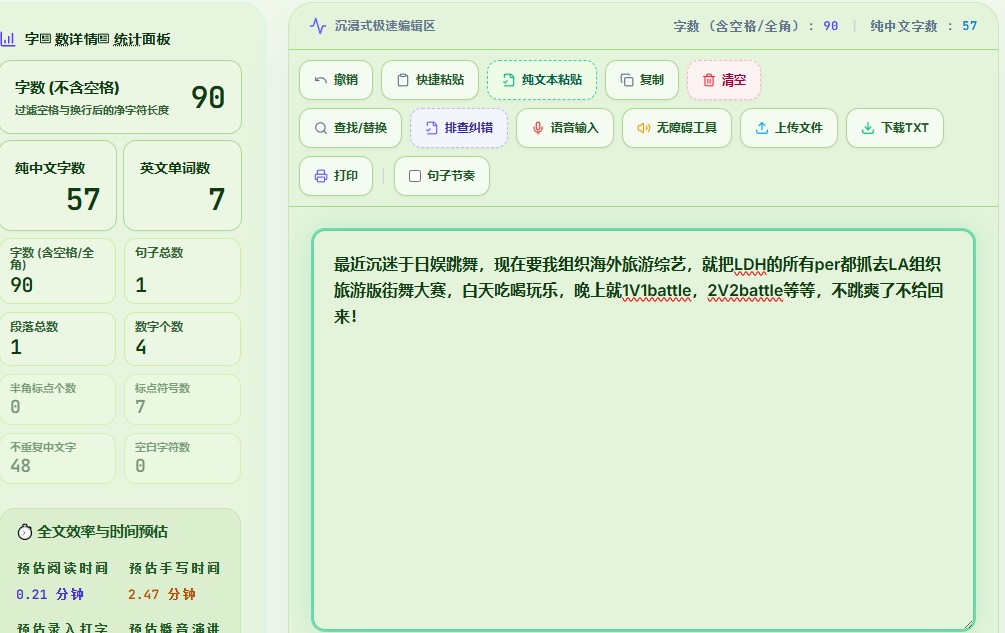Select the 纯文本粘贴 plain-text paste button
The width and height of the screenshot is (1005, 633).
click(542, 80)
